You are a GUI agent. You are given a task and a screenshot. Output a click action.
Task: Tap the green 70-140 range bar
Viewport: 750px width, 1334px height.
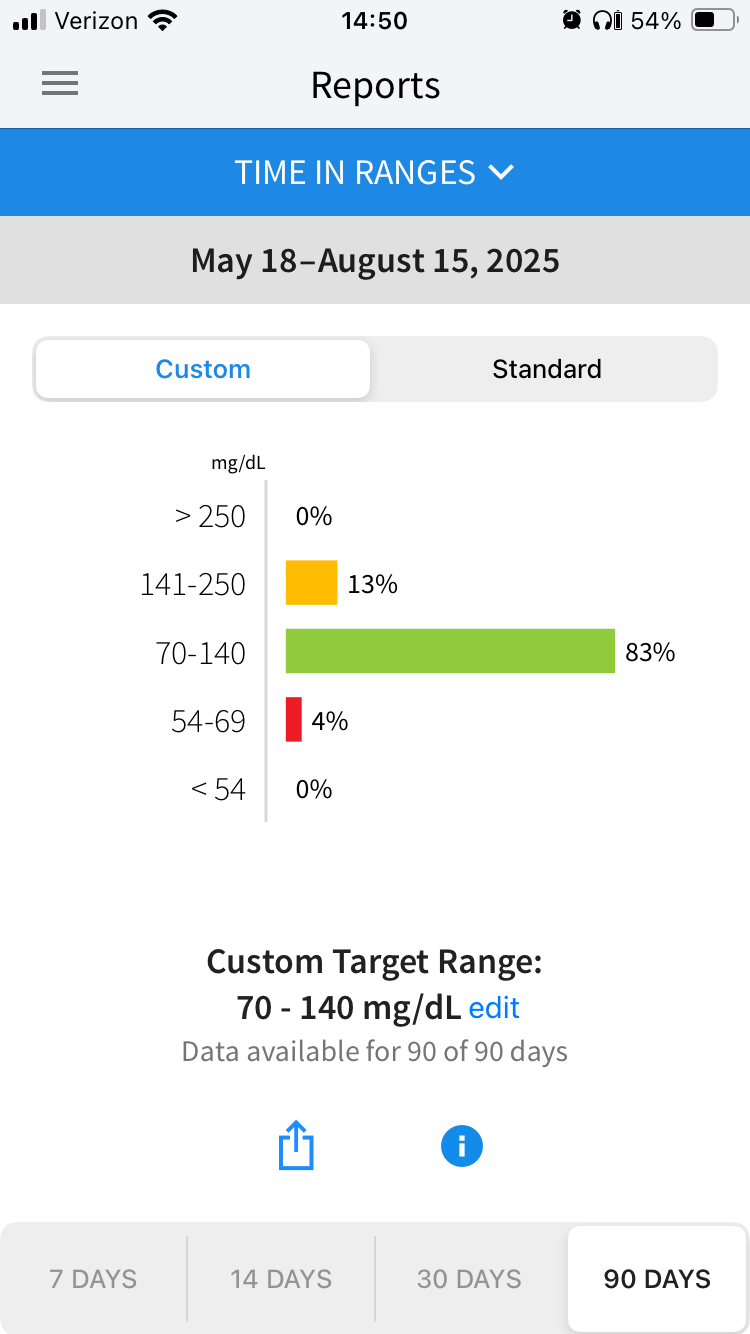450,651
